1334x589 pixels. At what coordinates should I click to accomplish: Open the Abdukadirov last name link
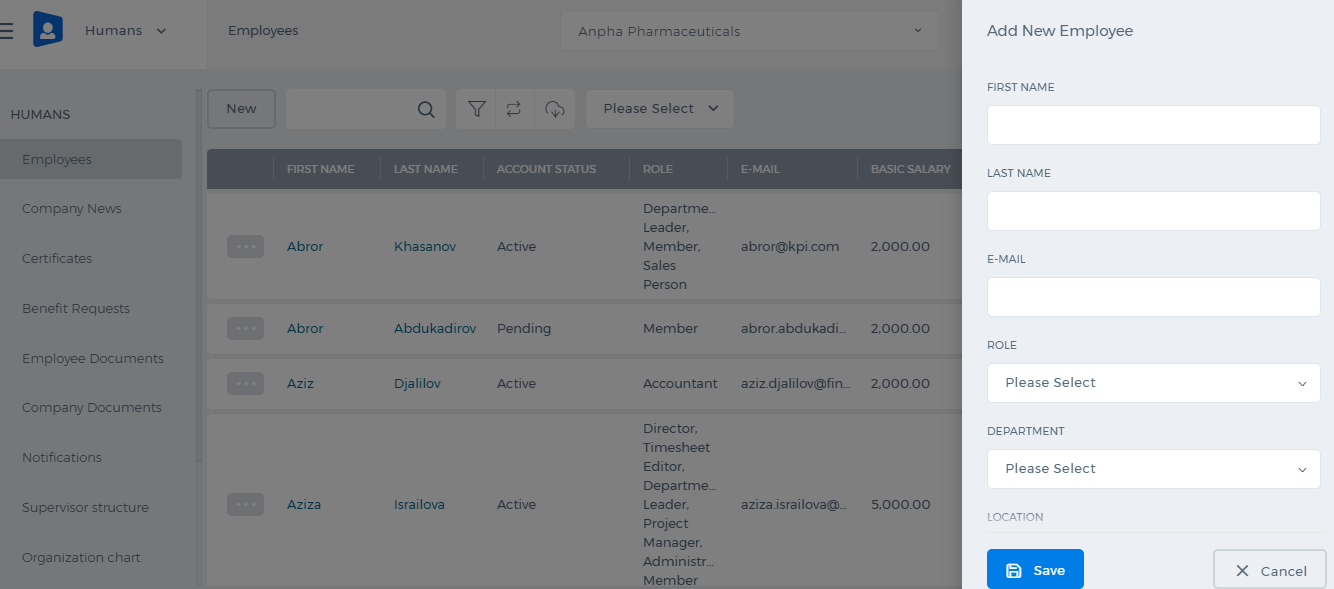(435, 329)
